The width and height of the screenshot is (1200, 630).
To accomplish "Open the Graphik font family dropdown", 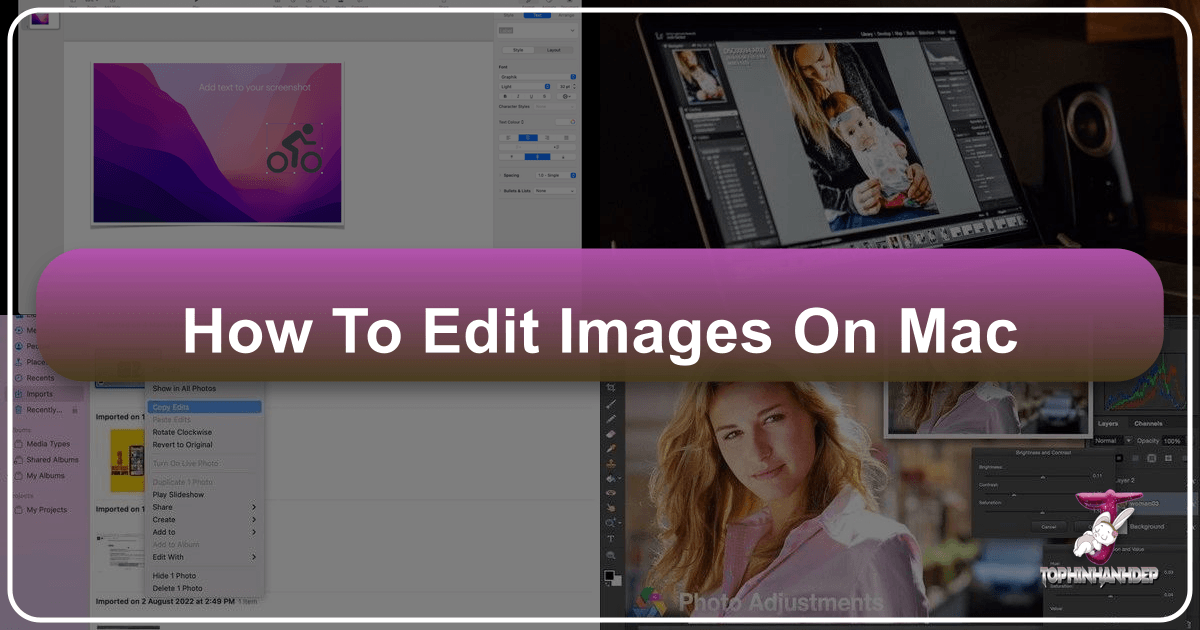I will coord(535,76).
